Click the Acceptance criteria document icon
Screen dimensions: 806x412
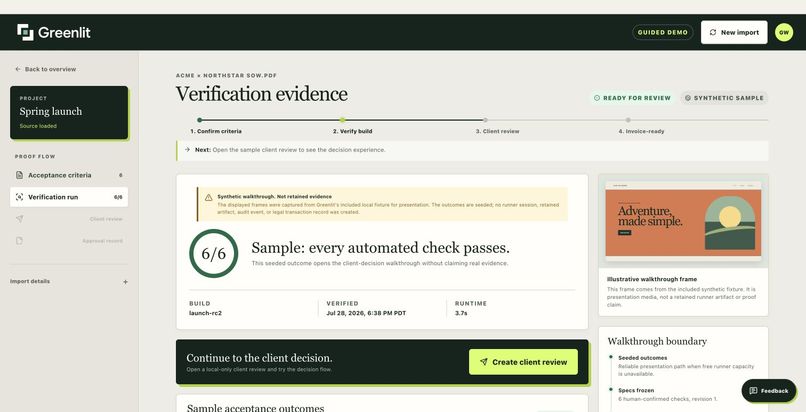click(20, 175)
